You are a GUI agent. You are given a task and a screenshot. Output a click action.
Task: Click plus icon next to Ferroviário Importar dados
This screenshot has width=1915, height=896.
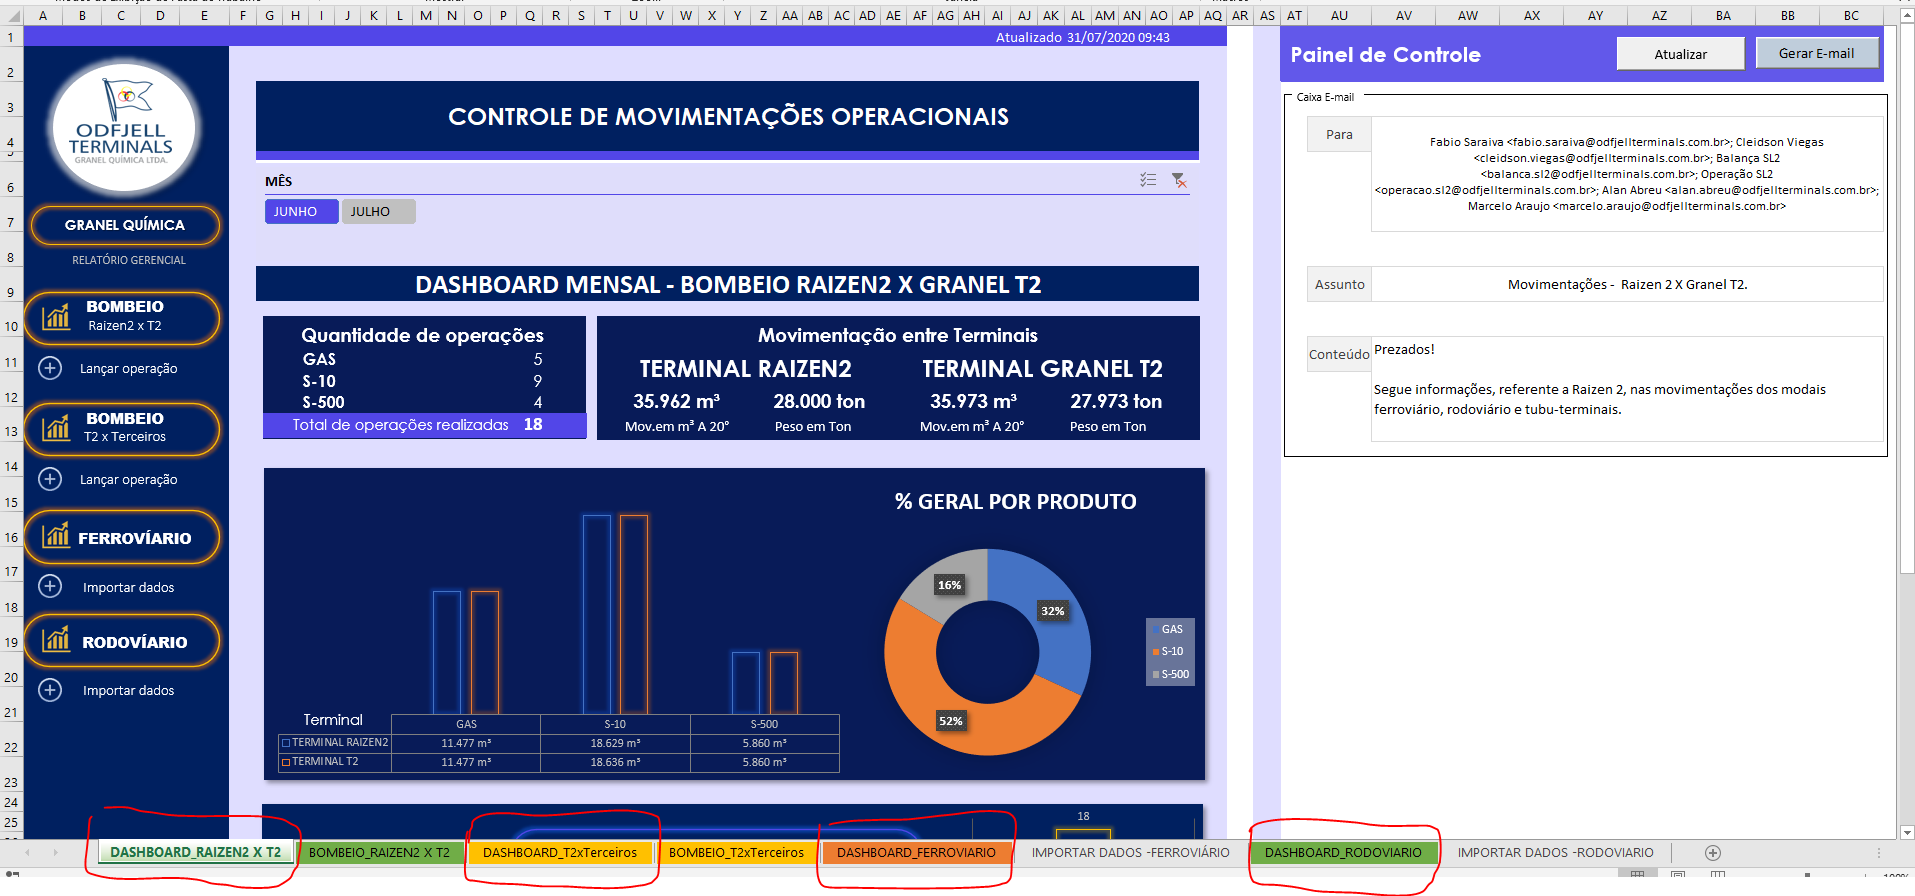point(50,586)
